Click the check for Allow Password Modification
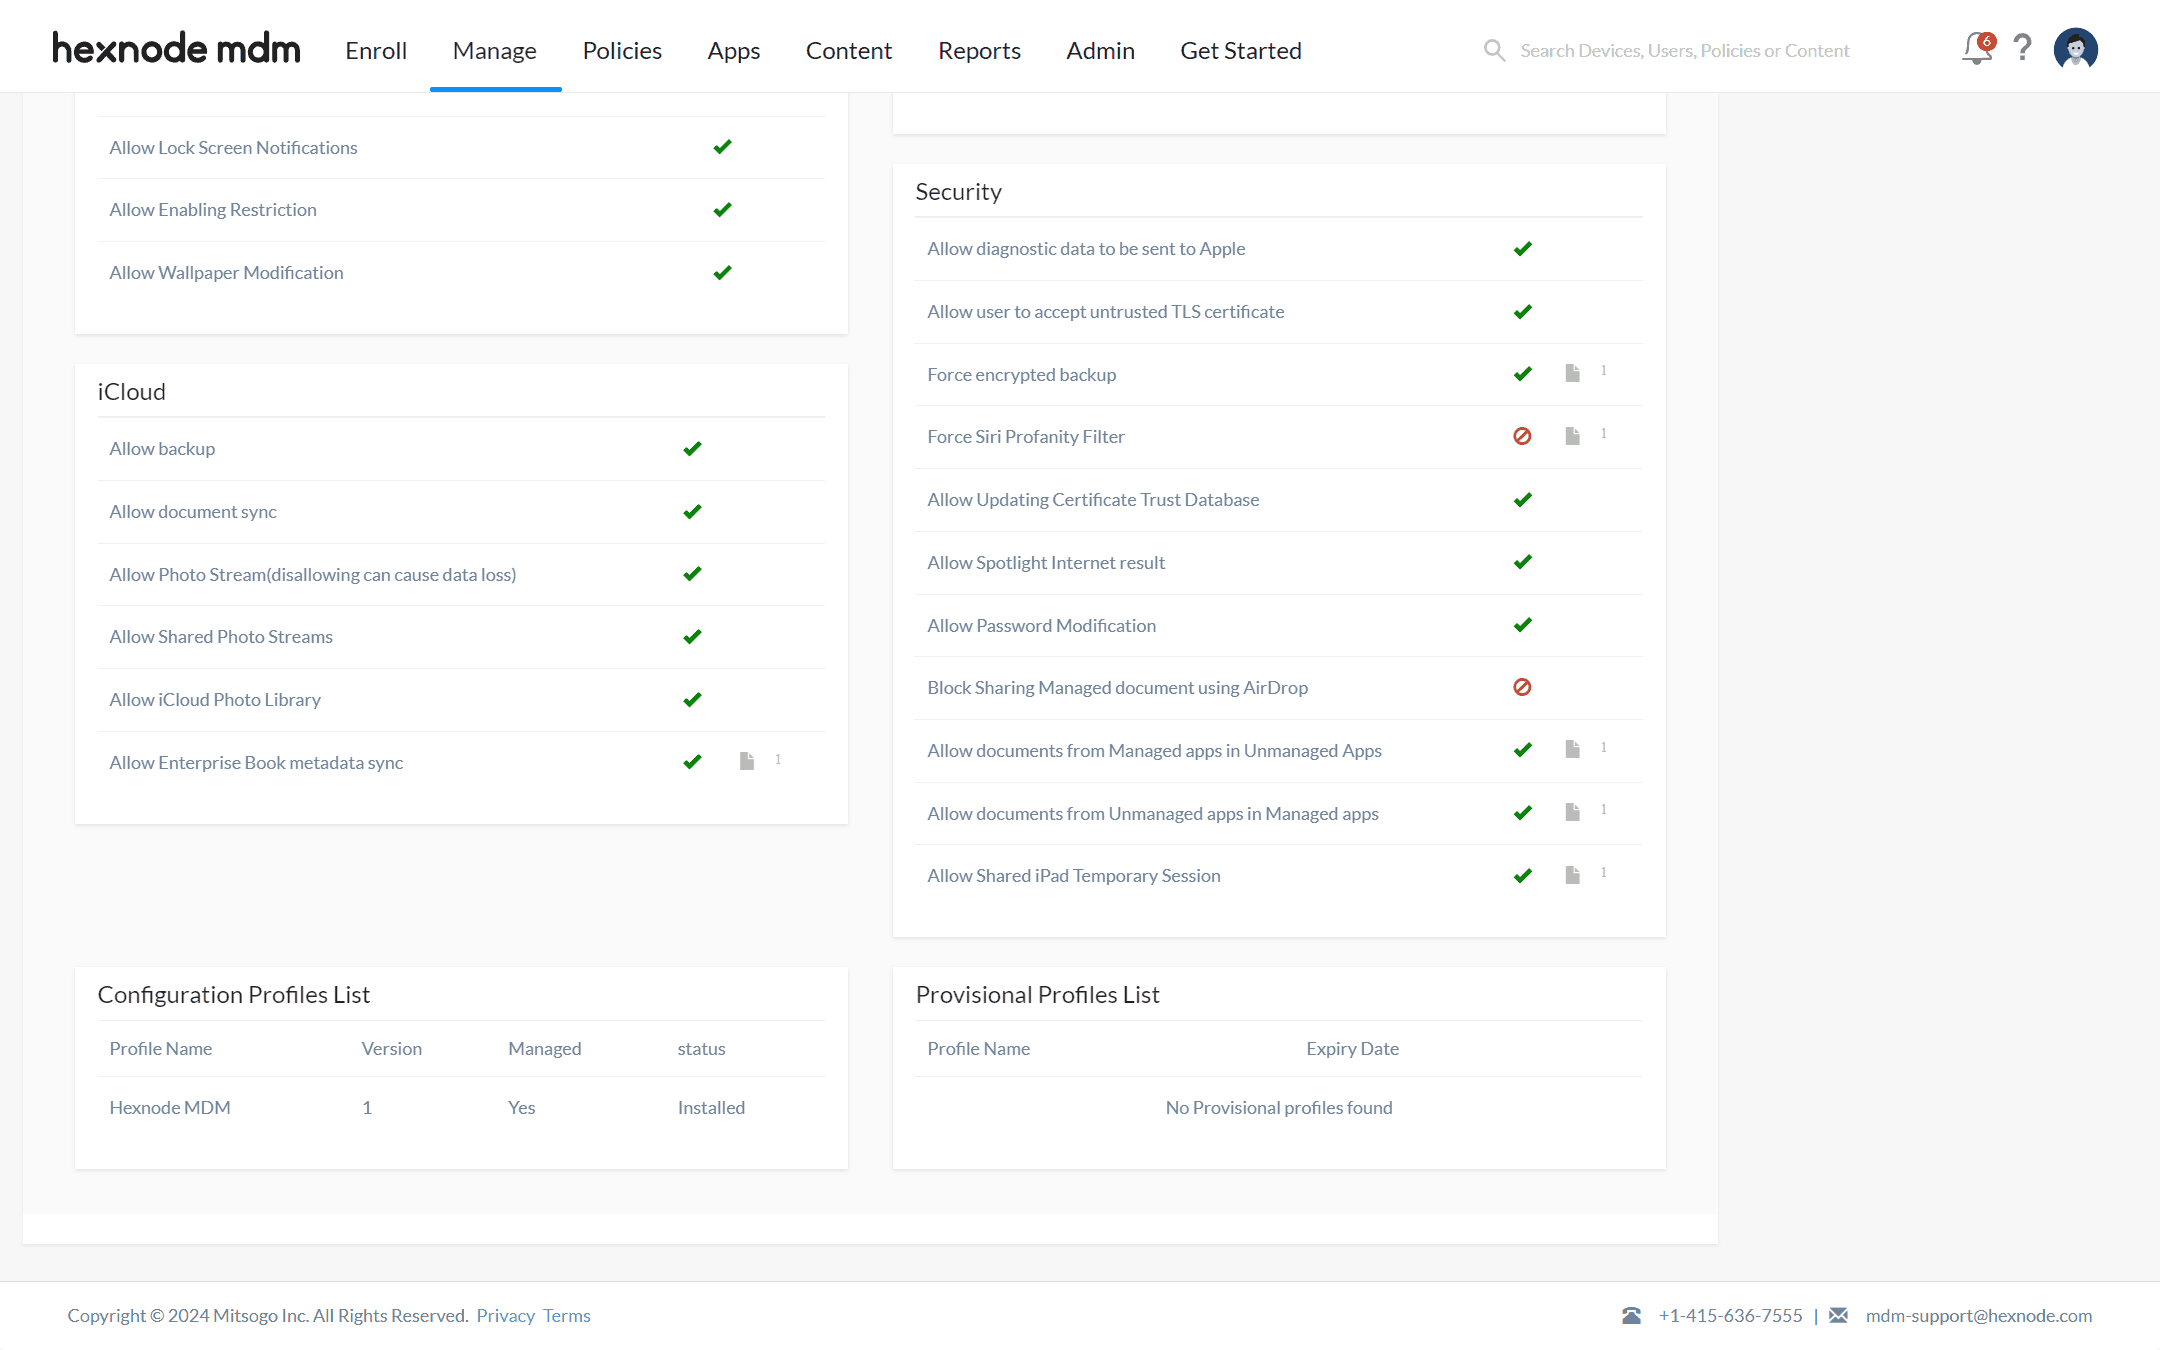The height and width of the screenshot is (1350, 2160). coord(1522,625)
